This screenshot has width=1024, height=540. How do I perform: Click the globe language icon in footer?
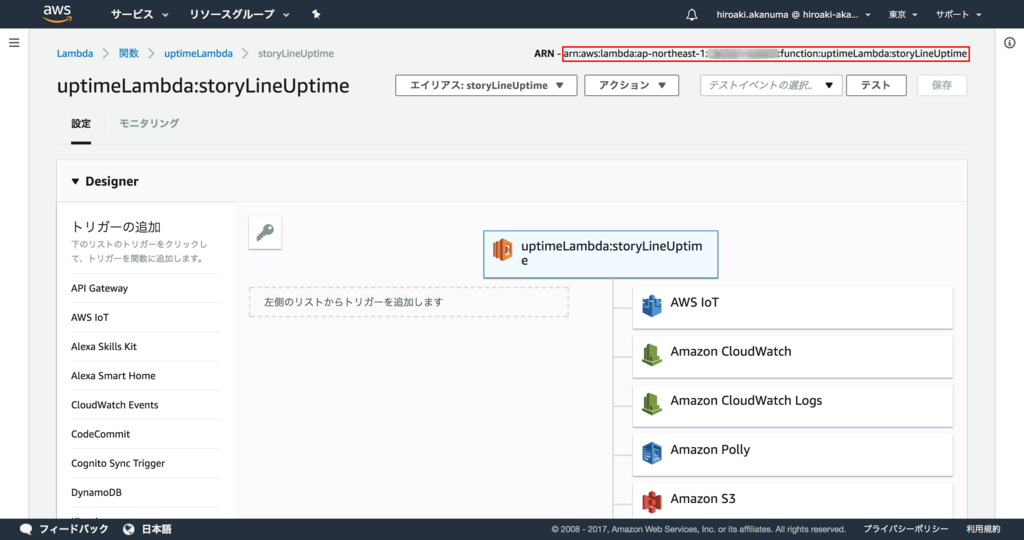pyautogui.click(x=129, y=529)
